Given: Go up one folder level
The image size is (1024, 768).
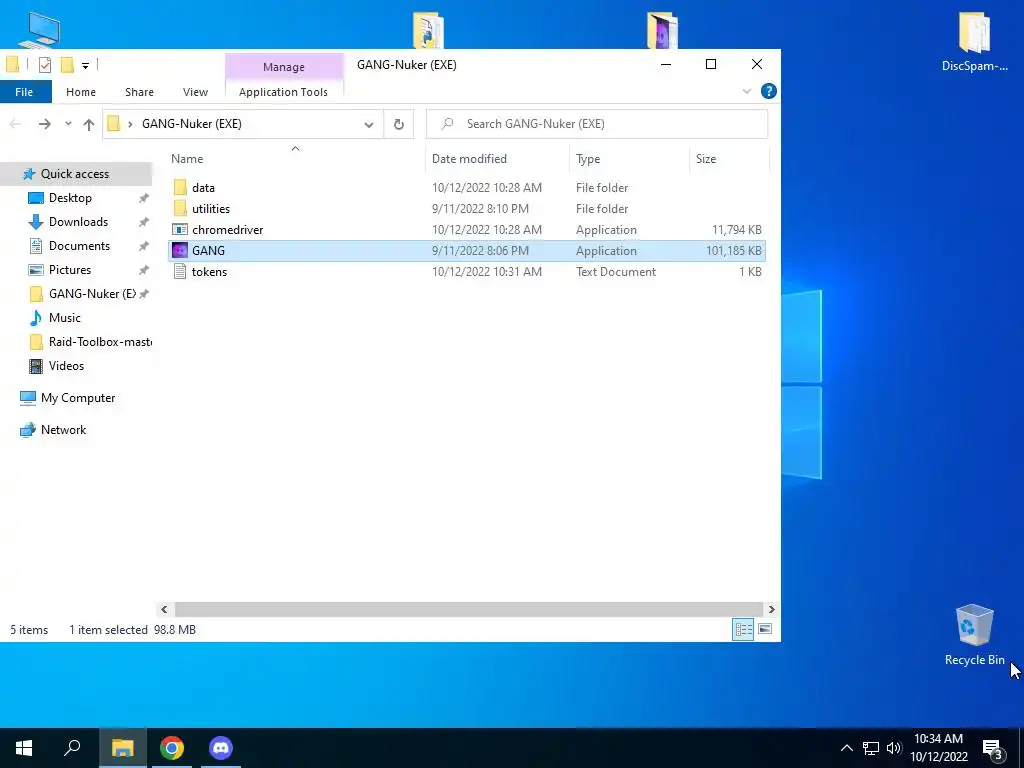Looking at the screenshot, I should [x=89, y=124].
